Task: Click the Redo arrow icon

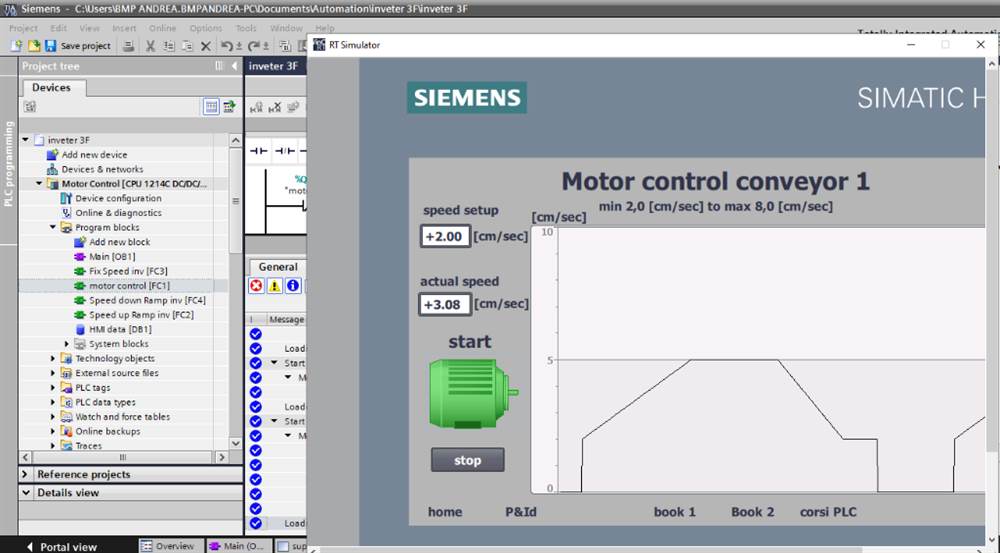Action: [x=254, y=46]
